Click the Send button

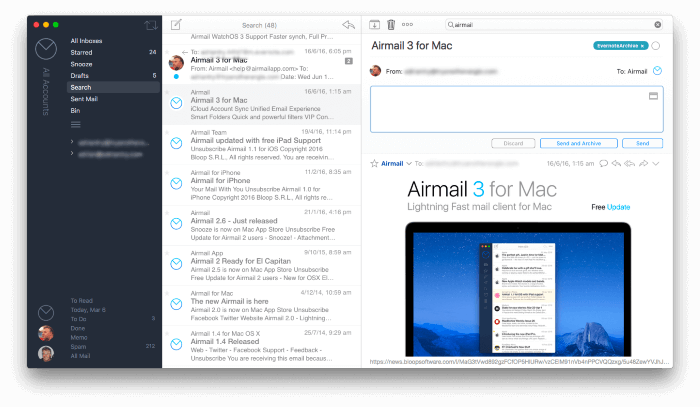(x=642, y=143)
